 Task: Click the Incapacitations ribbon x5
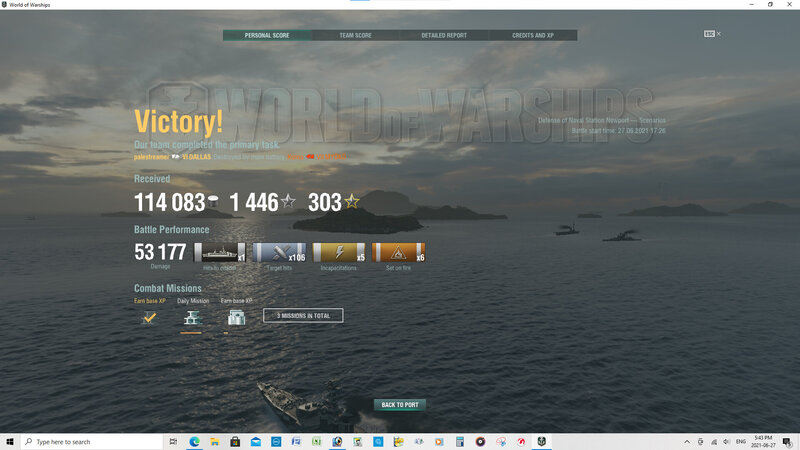(x=339, y=253)
